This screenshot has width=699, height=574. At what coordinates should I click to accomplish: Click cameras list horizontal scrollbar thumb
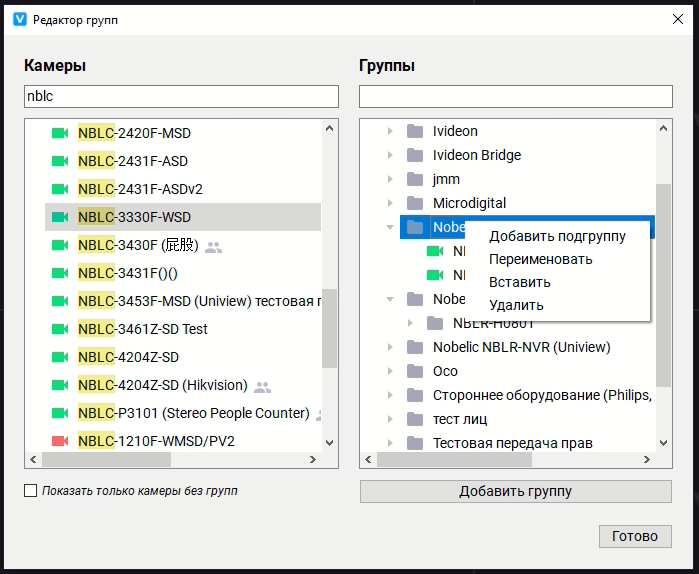coord(106,459)
